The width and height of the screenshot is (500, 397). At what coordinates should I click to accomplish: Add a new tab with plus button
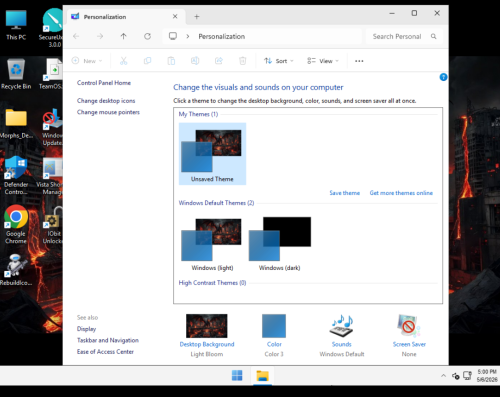[197, 17]
